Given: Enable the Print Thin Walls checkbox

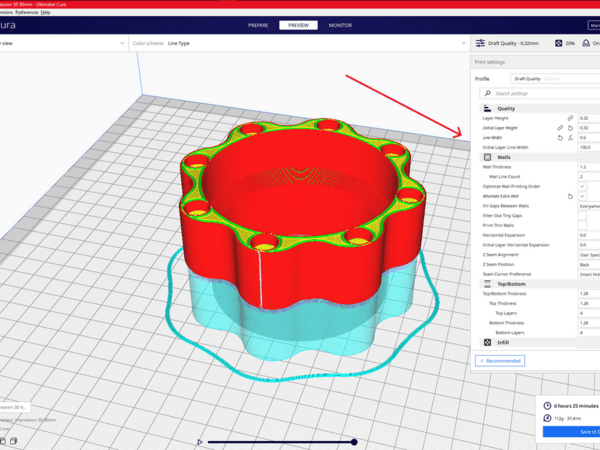Looking at the screenshot, I should [x=583, y=225].
